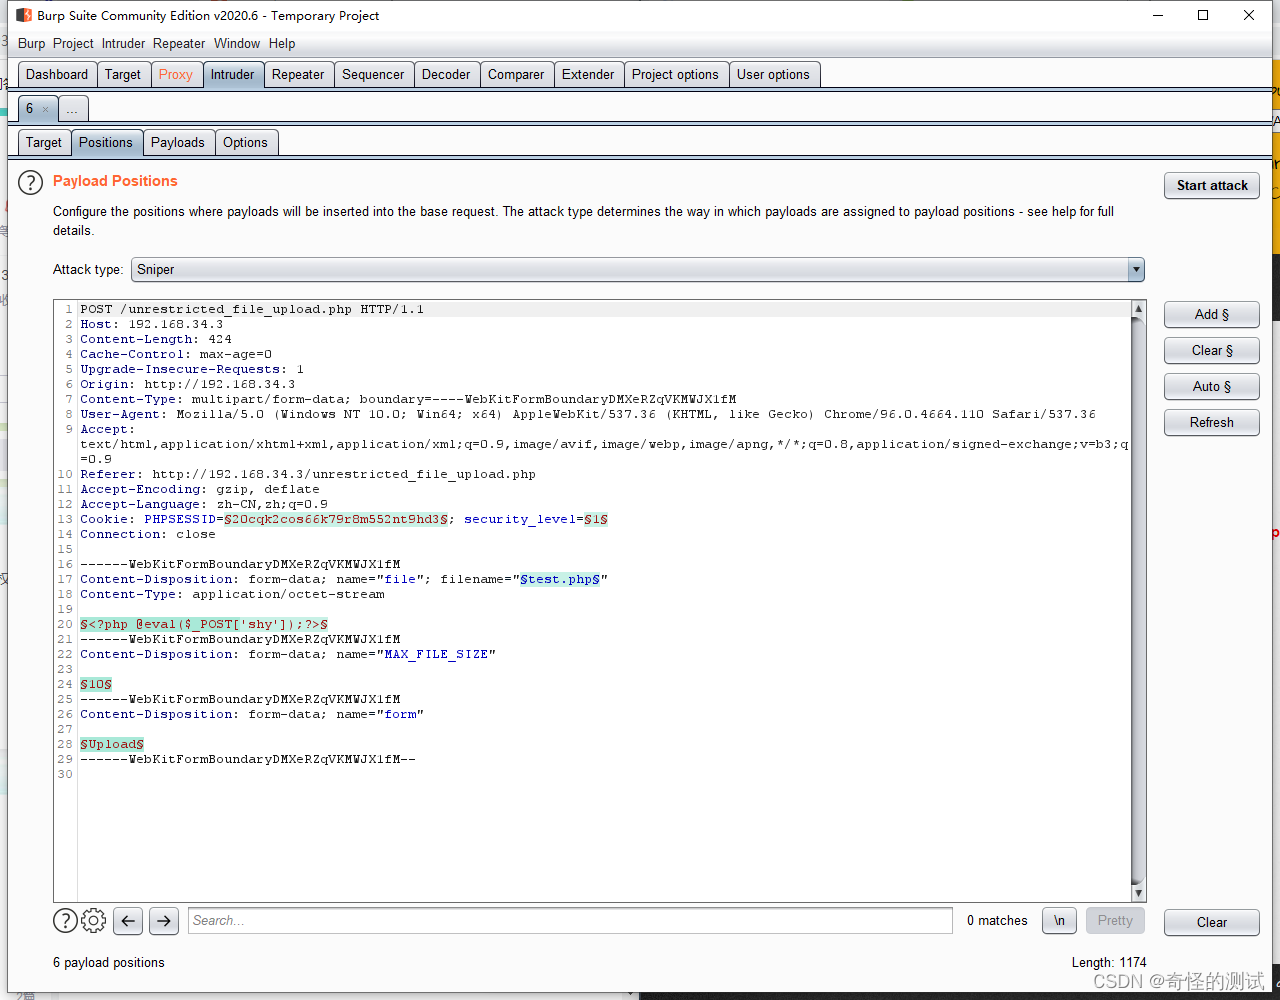Viewport: 1280px width, 1000px height.
Task: Click the '6 payload positions' status text
Action: [x=109, y=962]
